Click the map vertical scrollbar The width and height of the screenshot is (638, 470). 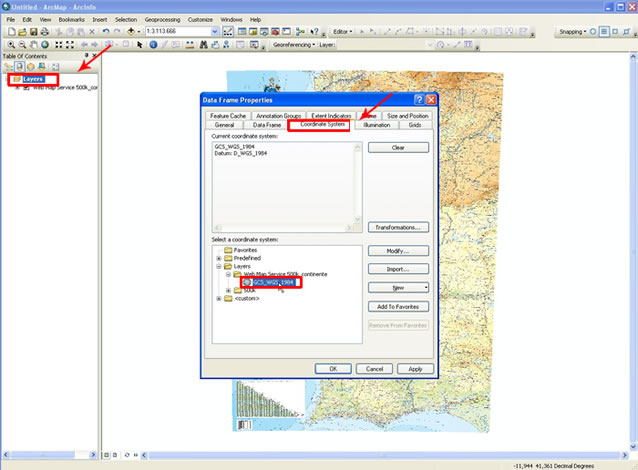click(x=633, y=251)
